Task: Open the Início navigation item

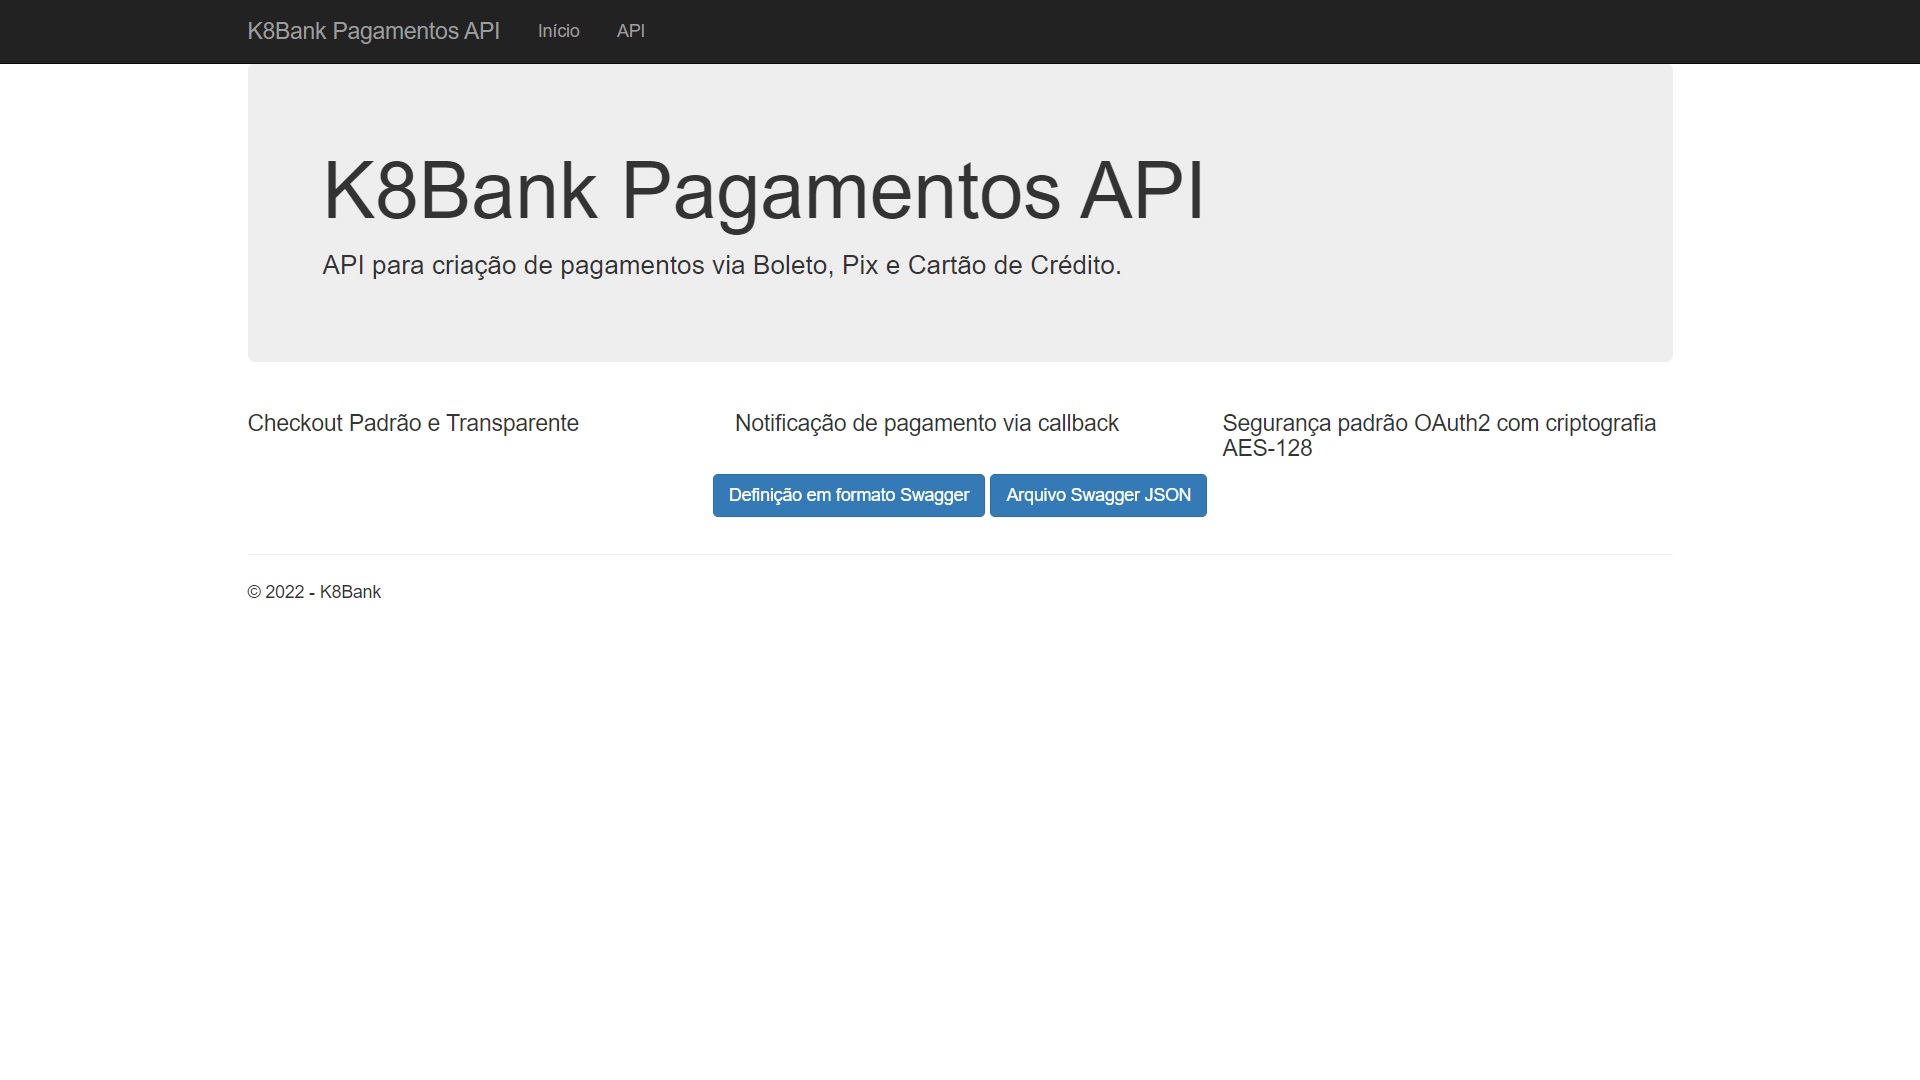Action: (558, 31)
